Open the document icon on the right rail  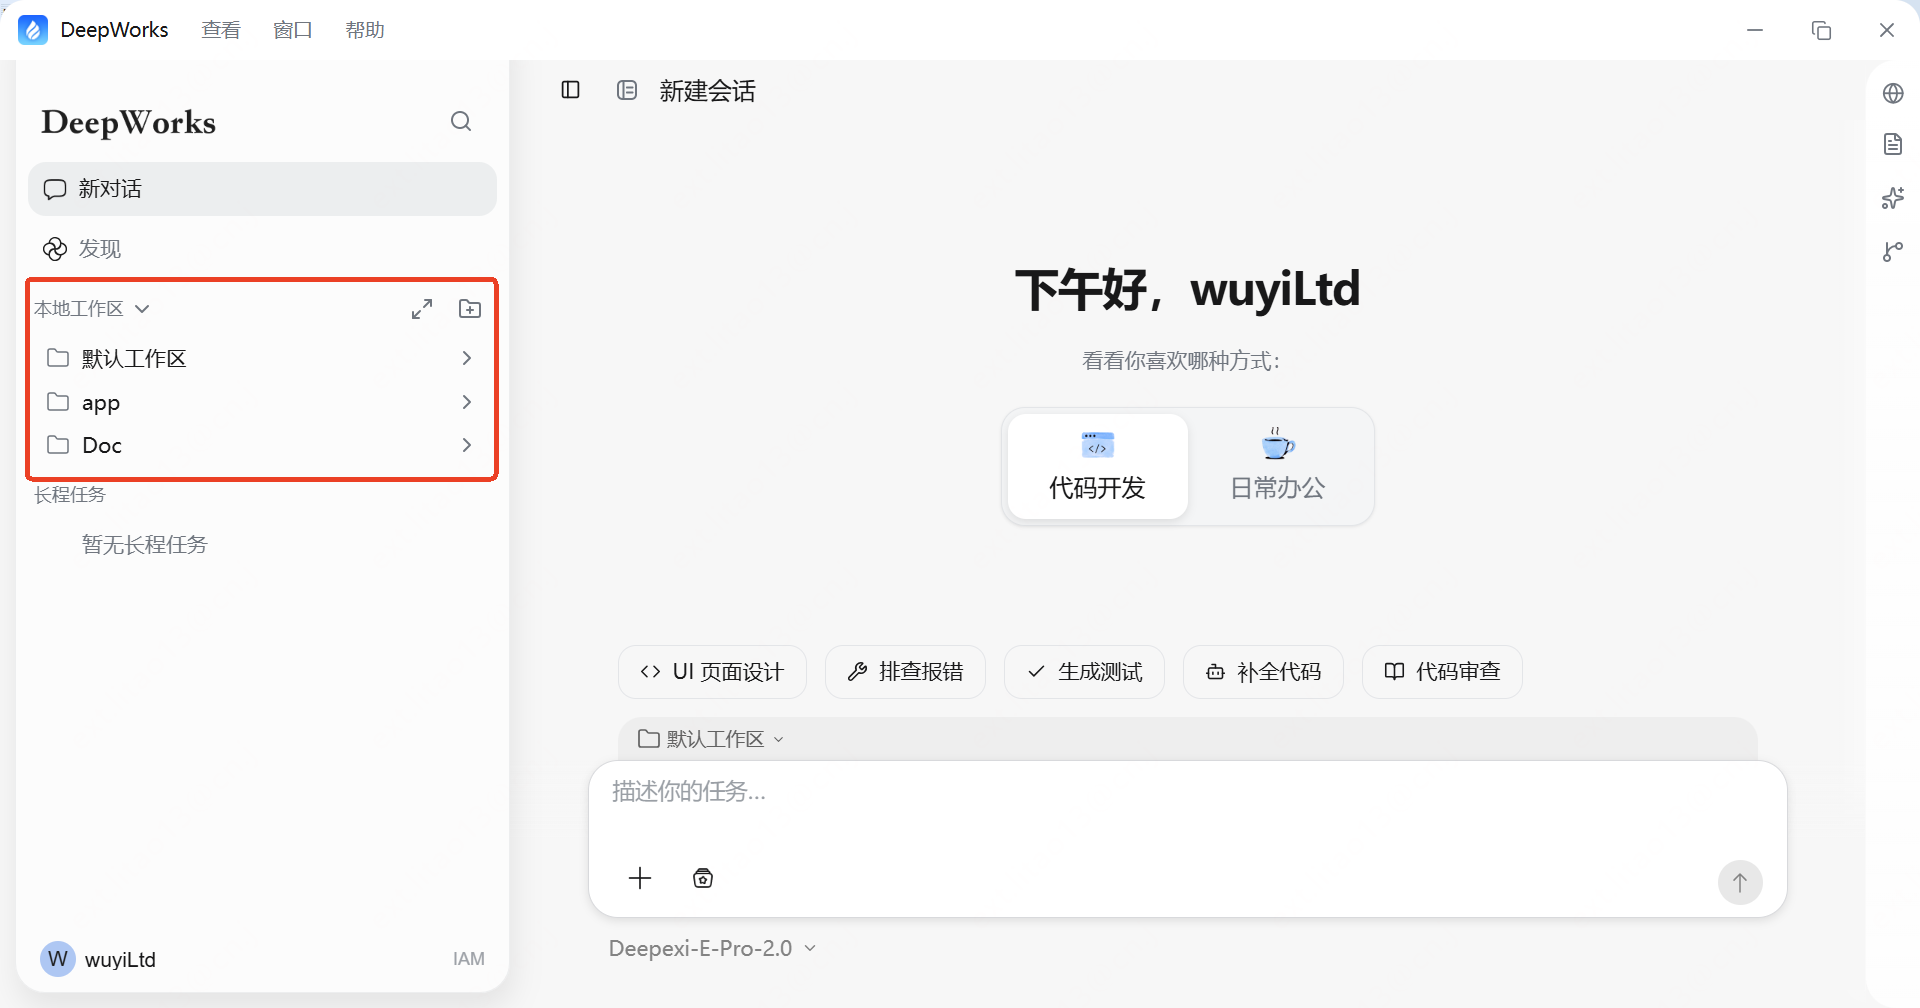coord(1893,144)
